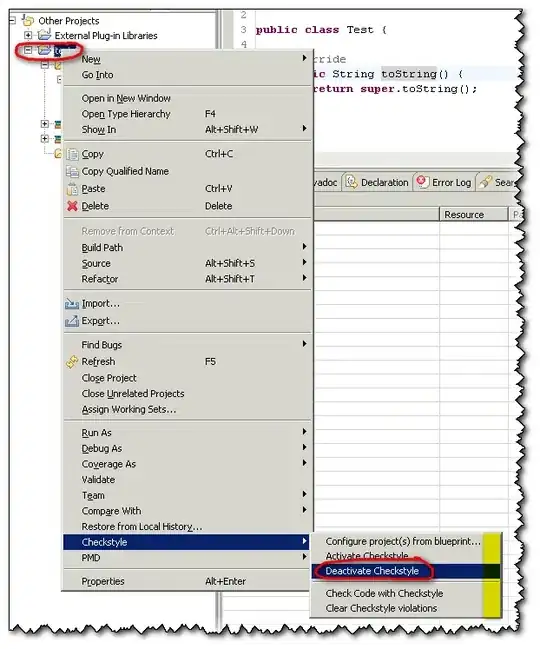
Task: Choose Import... from the menu
Action: tap(187, 304)
